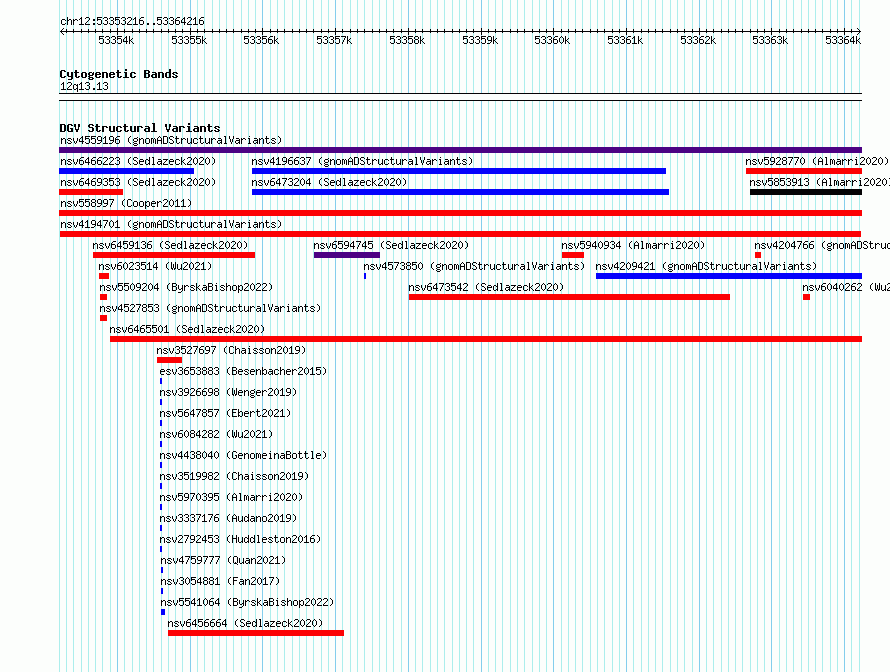
Task: Click the right arrow end of the ruler
Action: (859, 32)
